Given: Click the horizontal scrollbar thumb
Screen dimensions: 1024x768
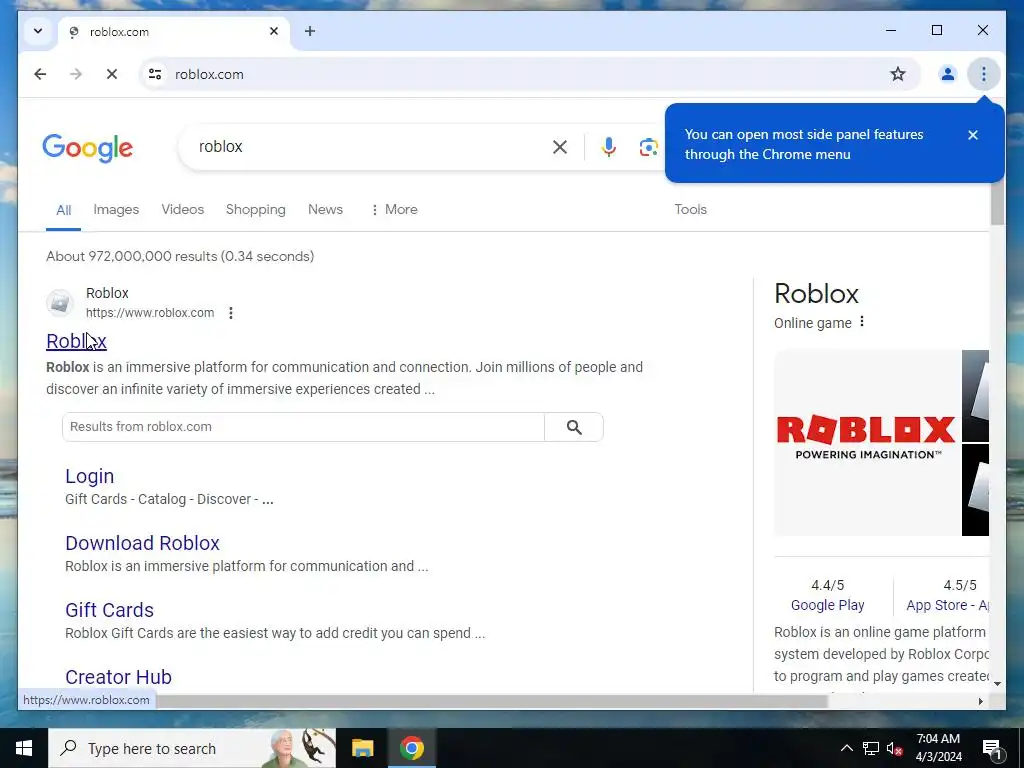Looking at the screenshot, I should tap(492, 701).
